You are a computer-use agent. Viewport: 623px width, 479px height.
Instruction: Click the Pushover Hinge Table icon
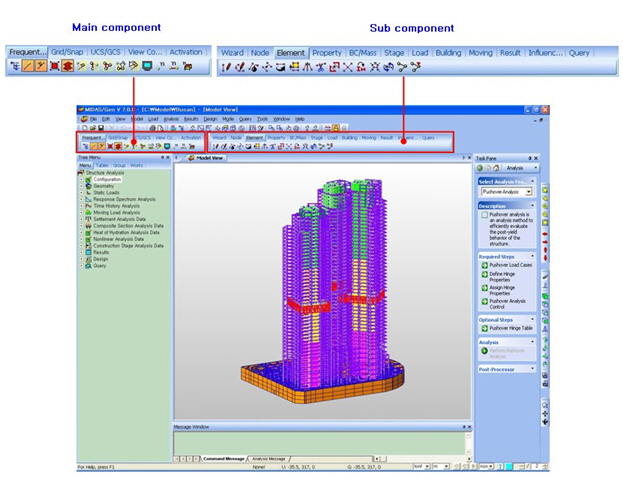484,328
